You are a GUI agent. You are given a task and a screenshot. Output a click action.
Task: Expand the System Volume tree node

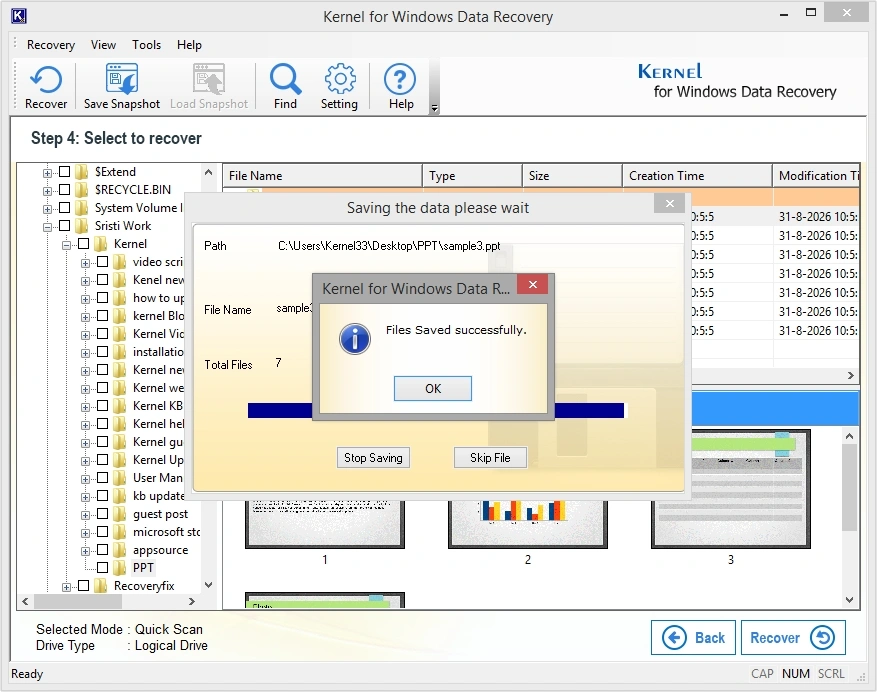(48, 209)
